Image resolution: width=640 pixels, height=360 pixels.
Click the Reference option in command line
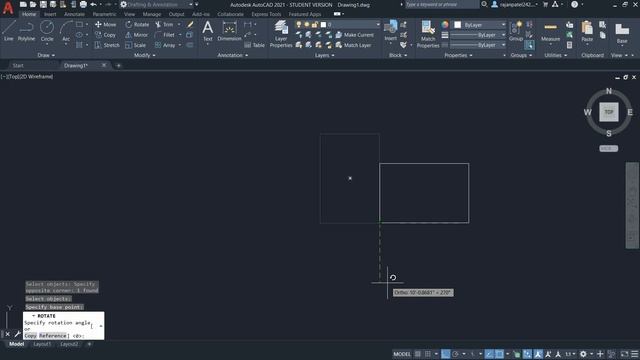coord(53,336)
